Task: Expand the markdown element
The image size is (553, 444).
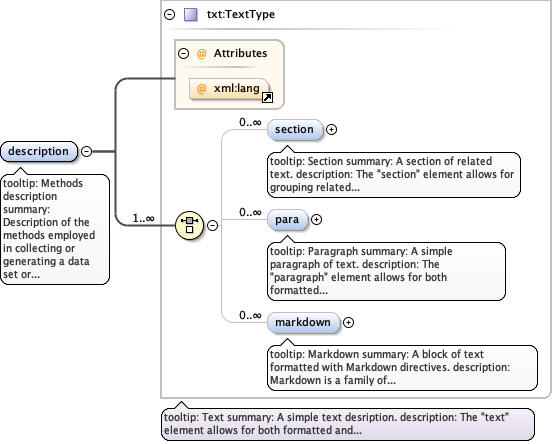Action: 348,322
